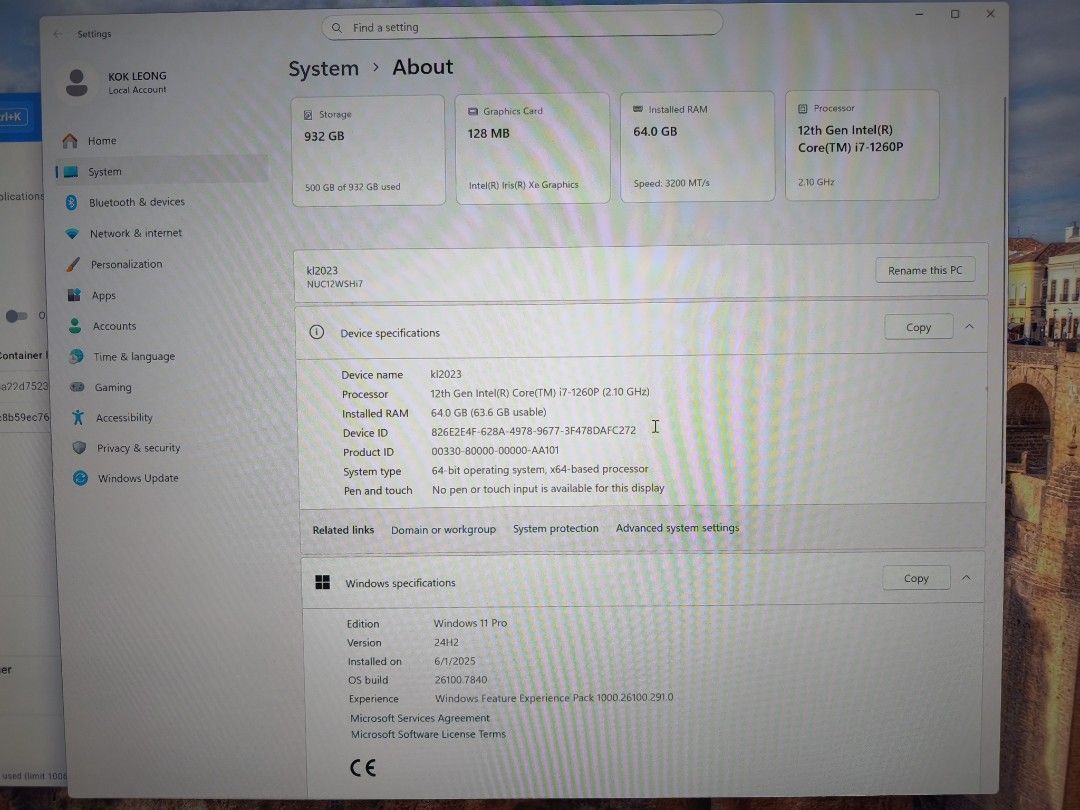
Task: Click the Apps icon in sidebar
Action: [x=74, y=295]
